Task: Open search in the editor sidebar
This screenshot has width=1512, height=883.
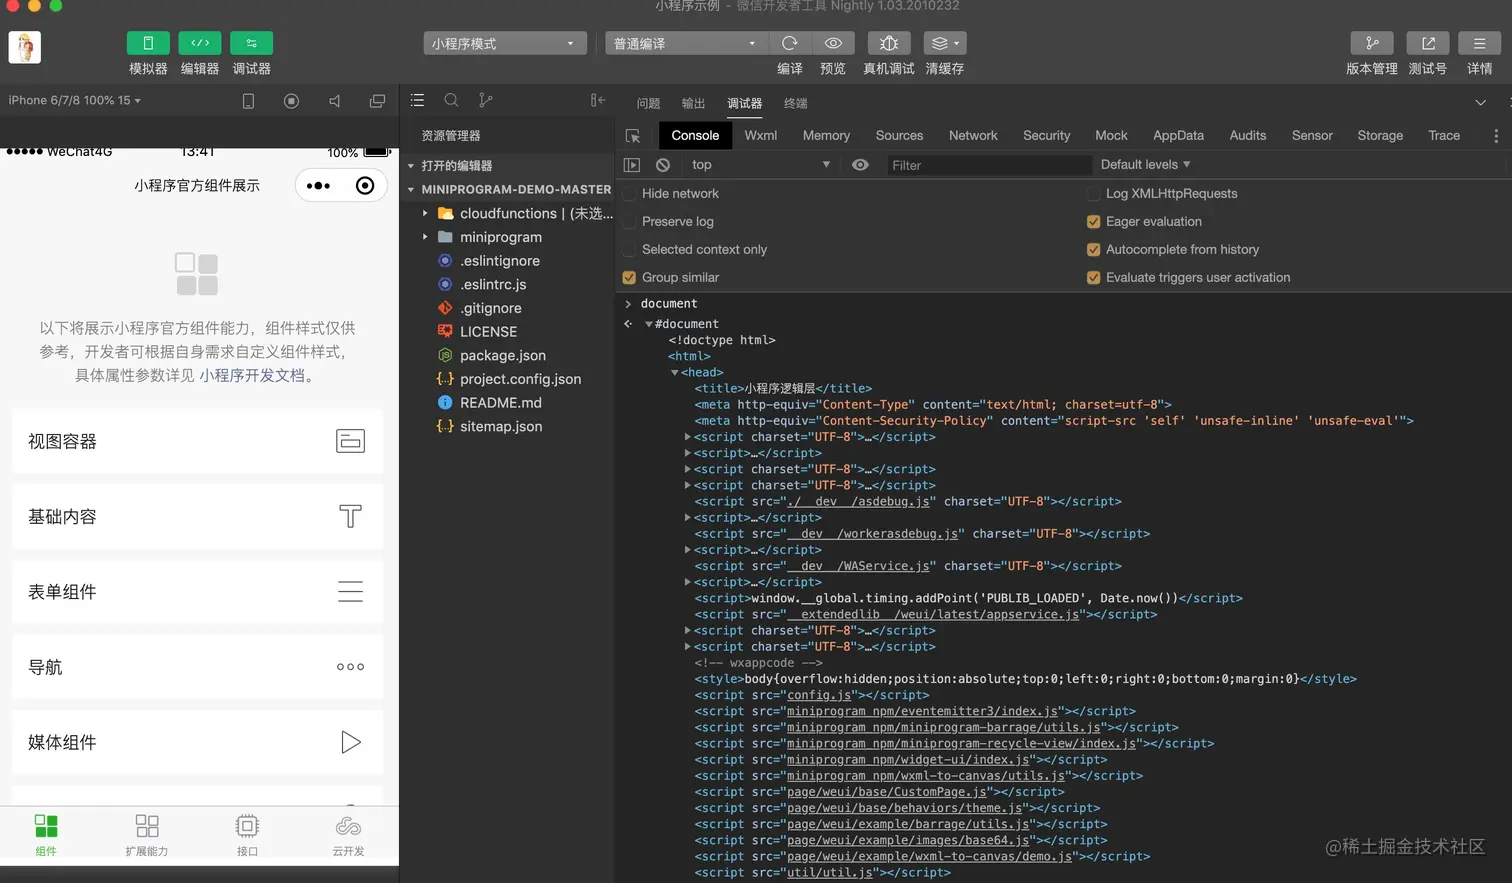Action: pyautogui.click(x=451, y=100)
